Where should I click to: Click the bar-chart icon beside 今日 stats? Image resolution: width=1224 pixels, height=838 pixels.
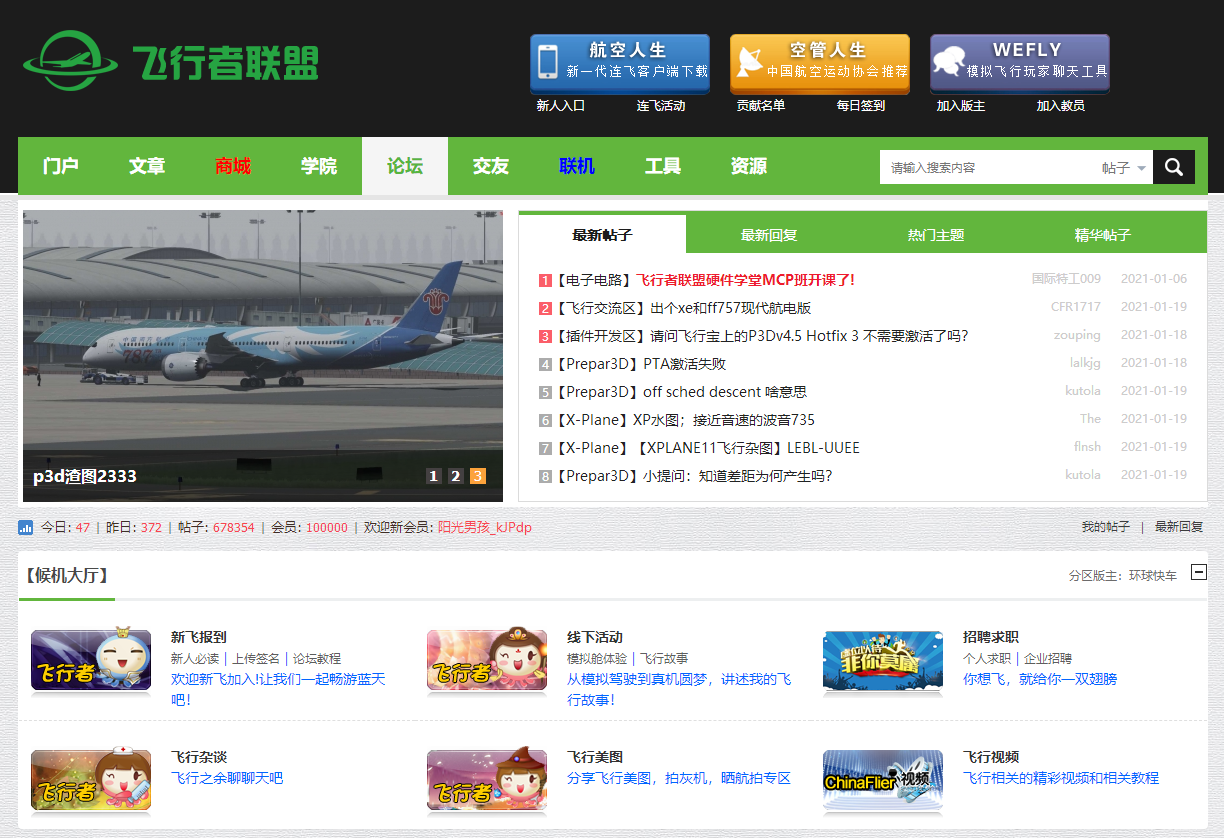point(25,527)
